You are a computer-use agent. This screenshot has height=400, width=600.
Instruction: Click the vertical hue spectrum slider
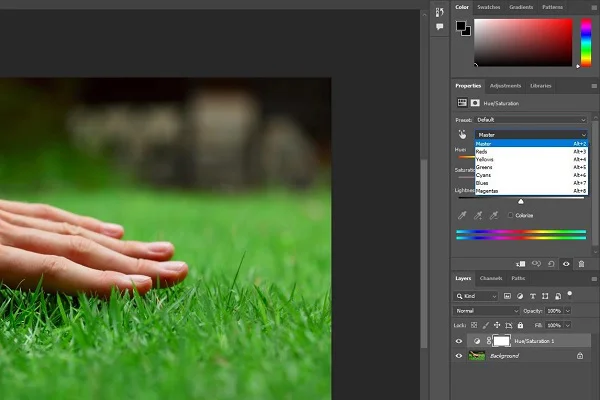tap(586, 42)
